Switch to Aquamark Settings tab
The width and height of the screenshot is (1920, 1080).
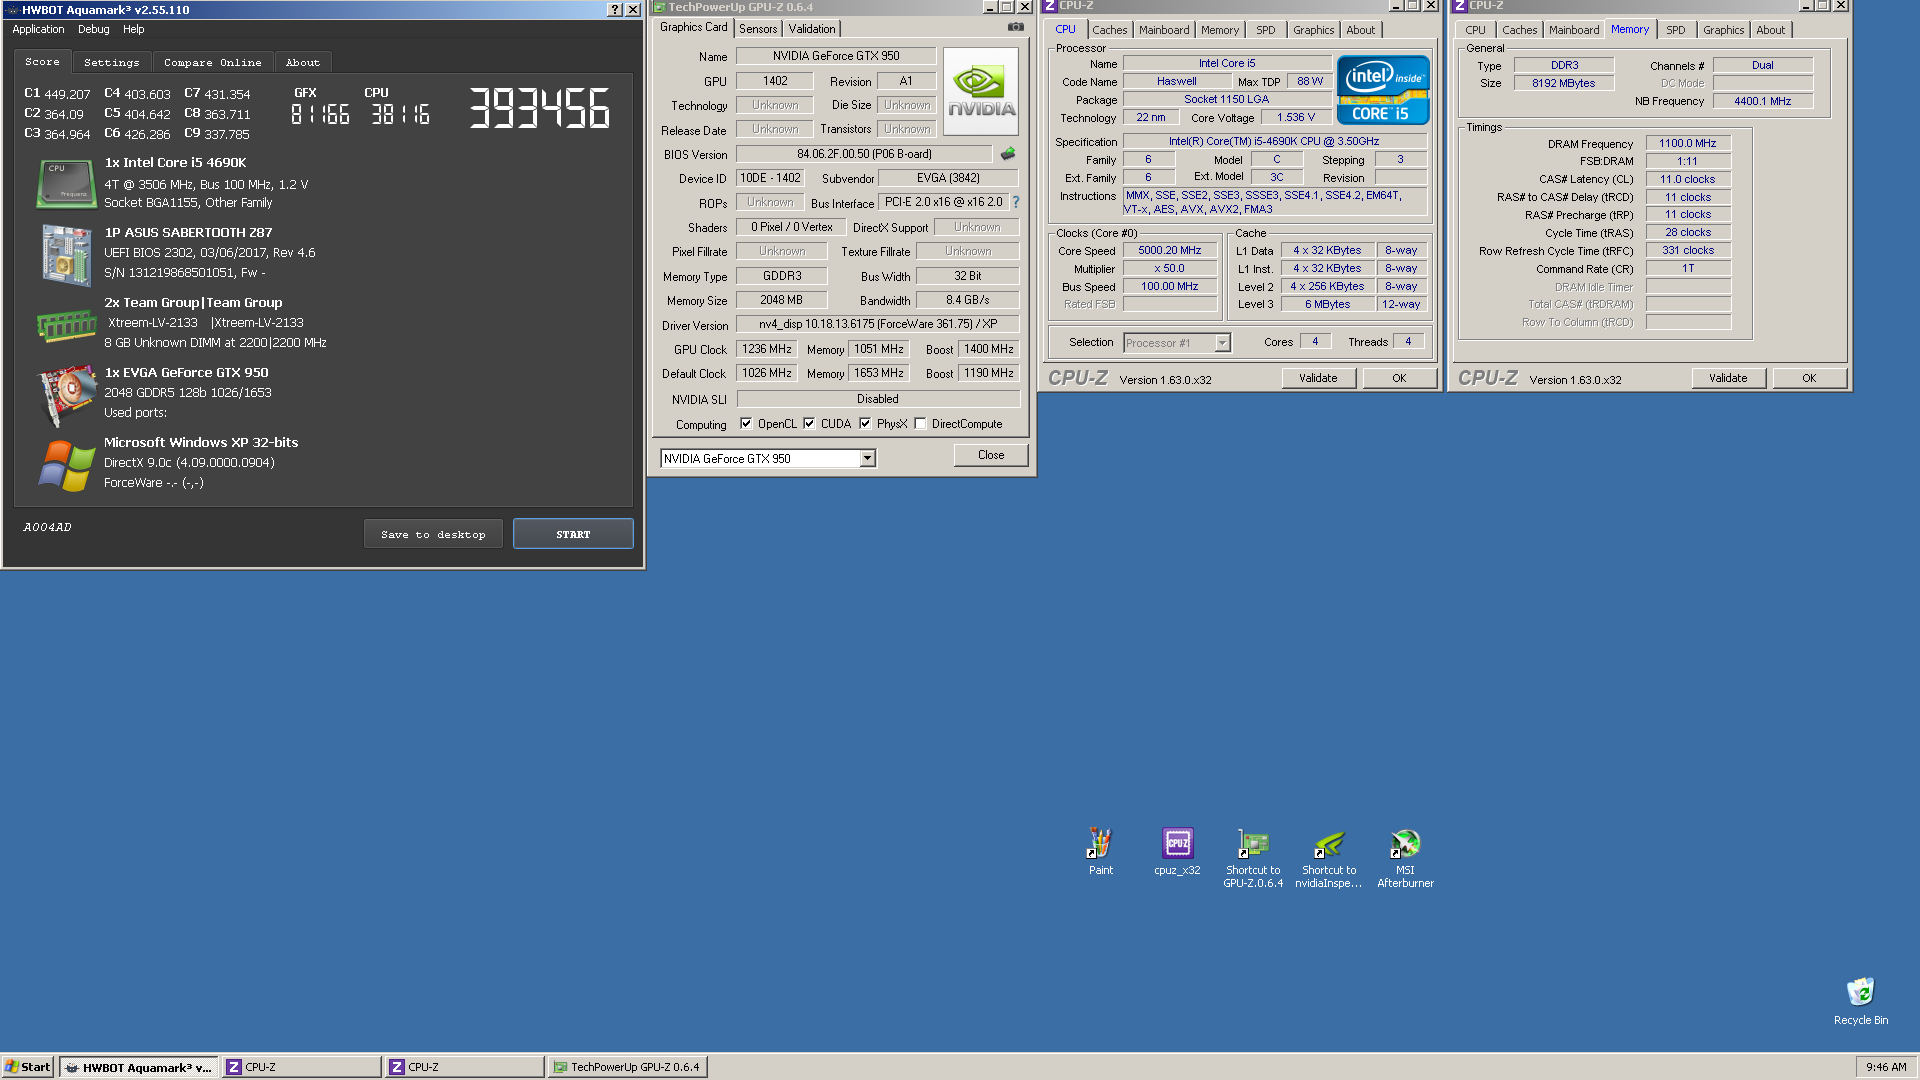[112, 62]
